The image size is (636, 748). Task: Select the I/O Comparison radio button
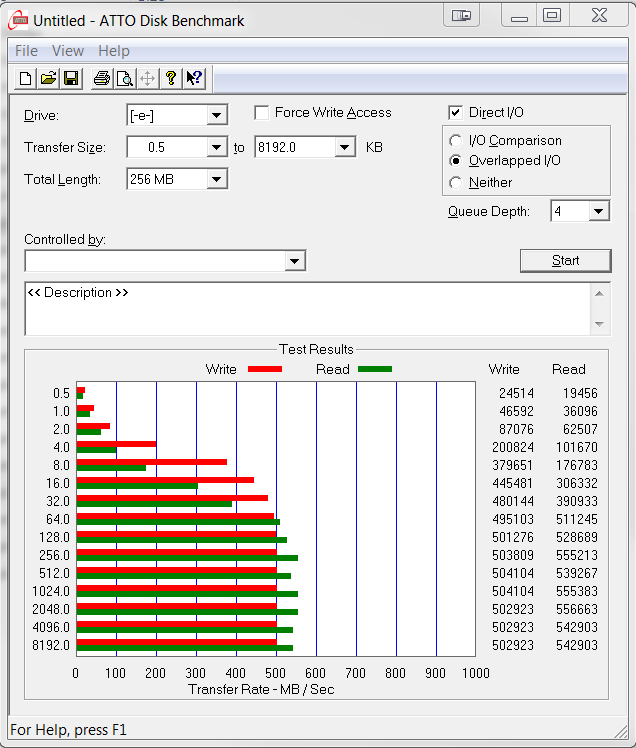click(x=456, y=141)
